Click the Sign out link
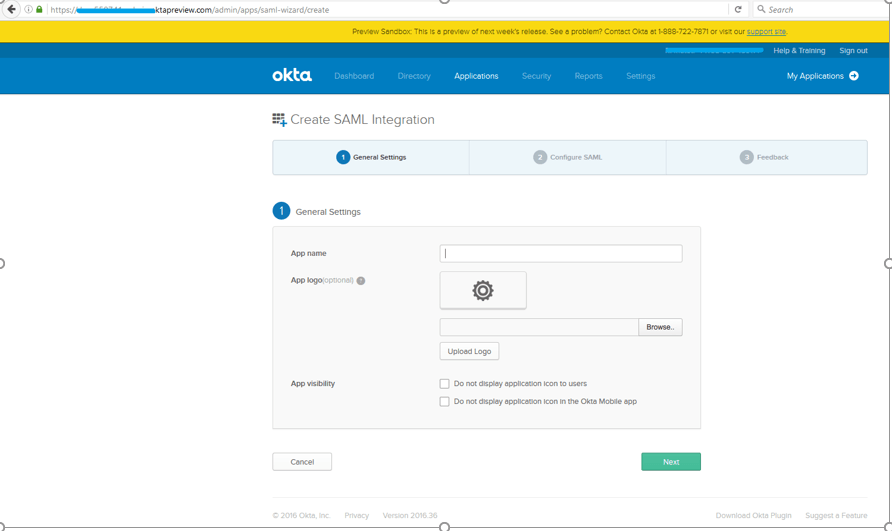Image resolution: width=892 pixels, height=531 pixels. (853, 50)
